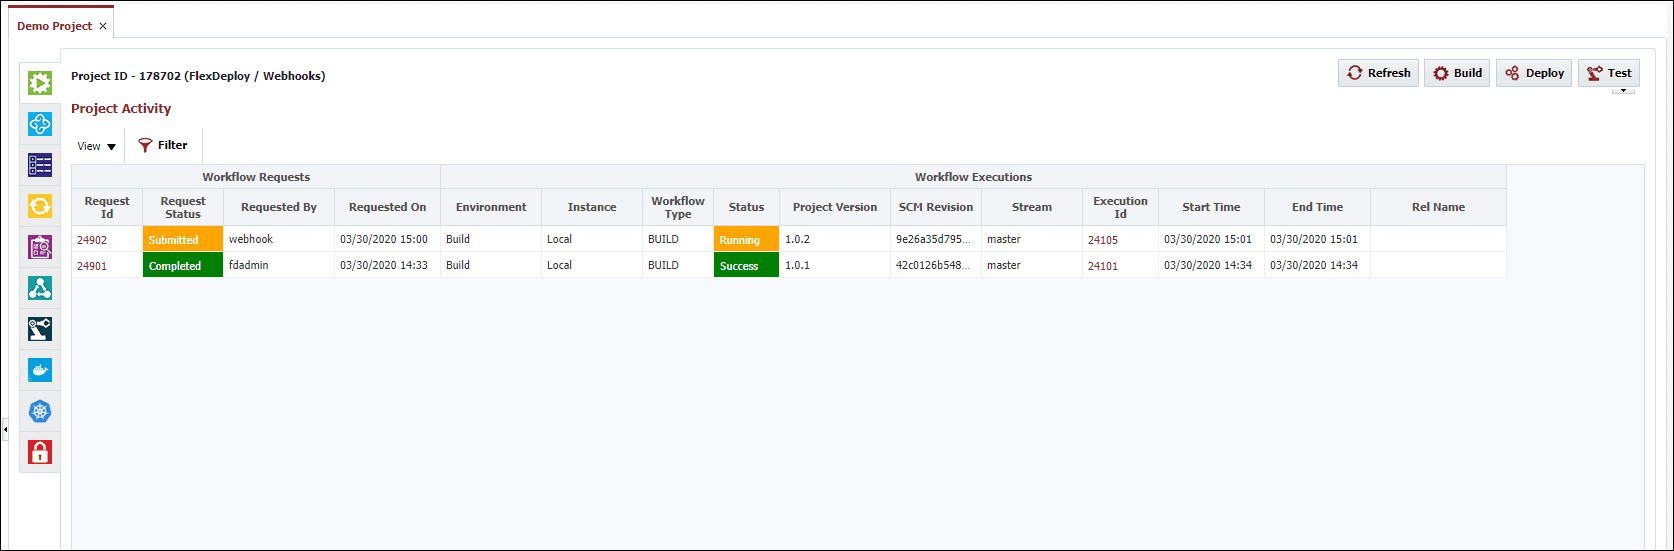Open execution ID 24101 link

1103,266
